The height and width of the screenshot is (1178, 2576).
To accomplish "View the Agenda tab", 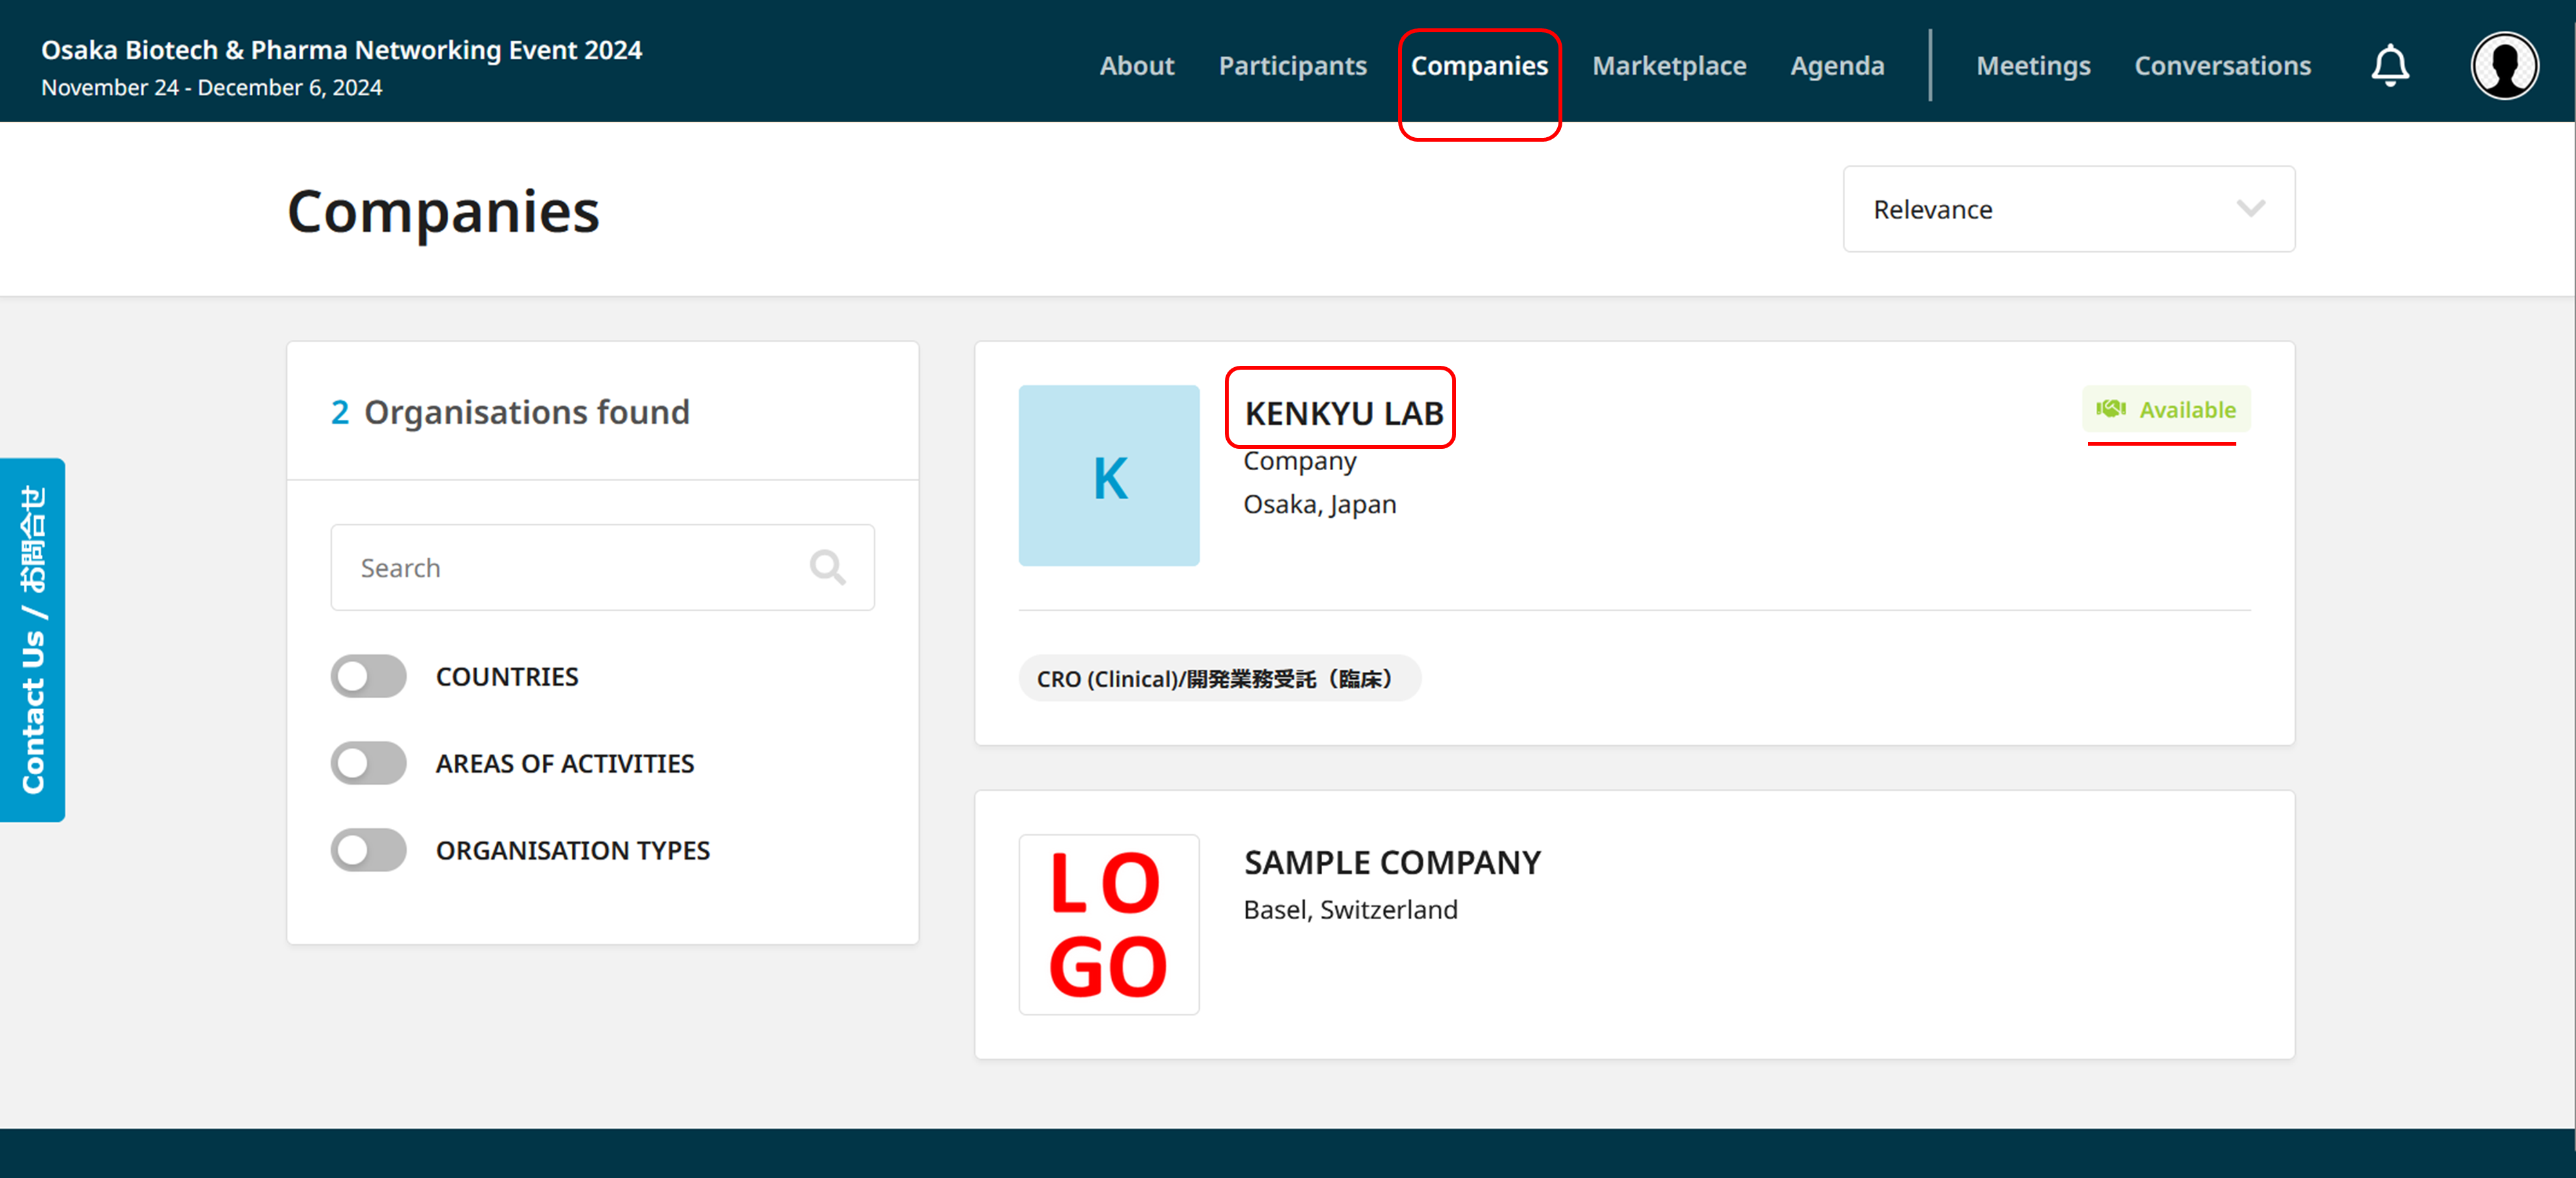I will [1837, 66].
